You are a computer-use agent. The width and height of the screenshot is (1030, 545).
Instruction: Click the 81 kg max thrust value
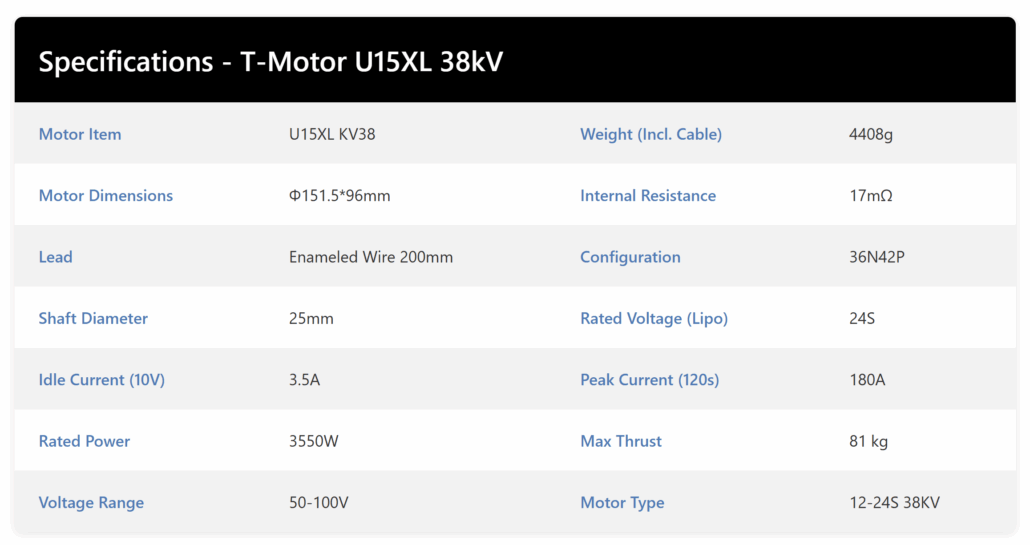click(x=868, y=441)
